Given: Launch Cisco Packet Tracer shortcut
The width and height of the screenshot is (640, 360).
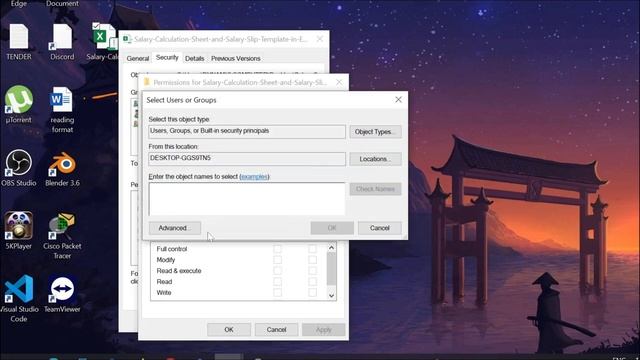Looking at the screenshot, I should [x=62, y=236].
